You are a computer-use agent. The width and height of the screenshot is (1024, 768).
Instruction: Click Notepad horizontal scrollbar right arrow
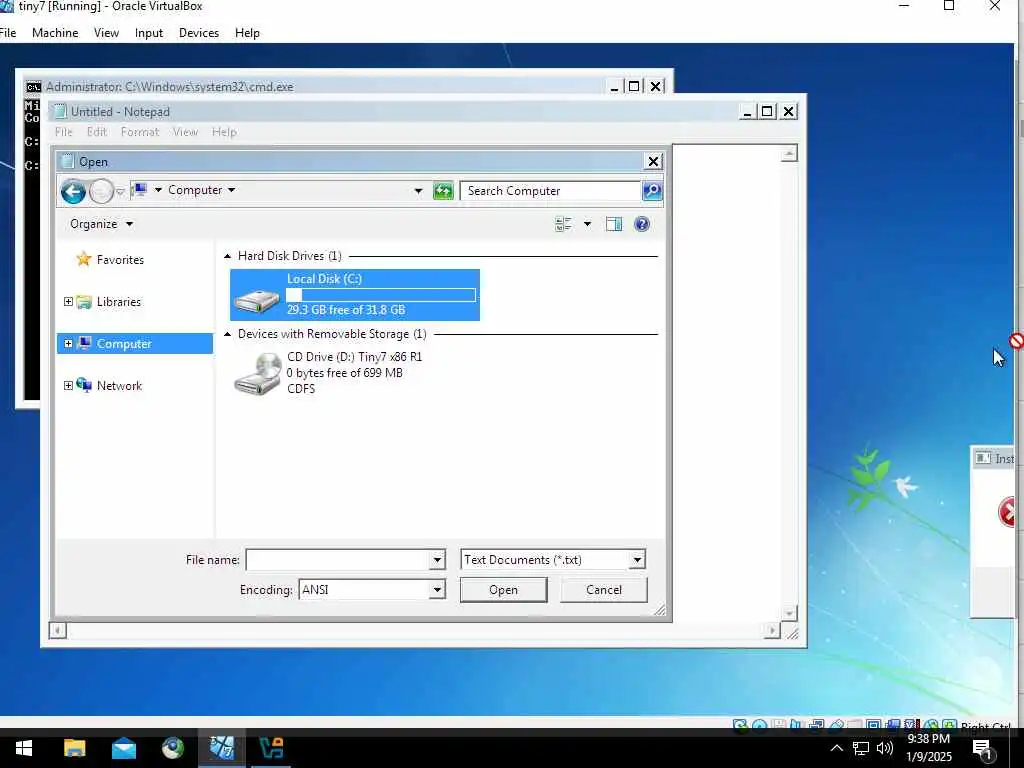coord(772,630)
